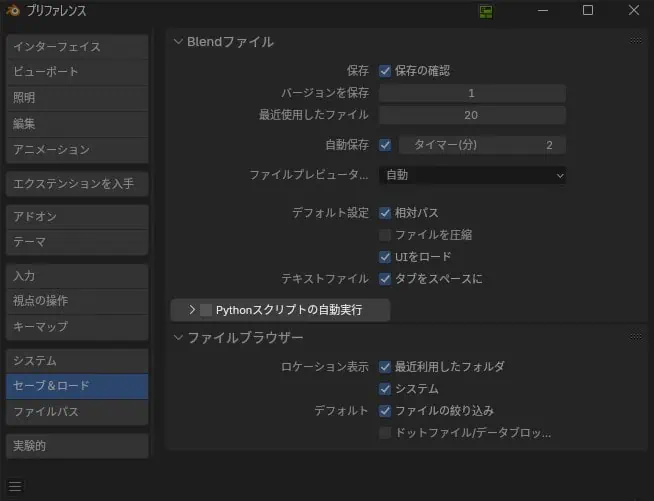Open 編集 preferences tab
654x501 pixels.
[x=77, y=124]
